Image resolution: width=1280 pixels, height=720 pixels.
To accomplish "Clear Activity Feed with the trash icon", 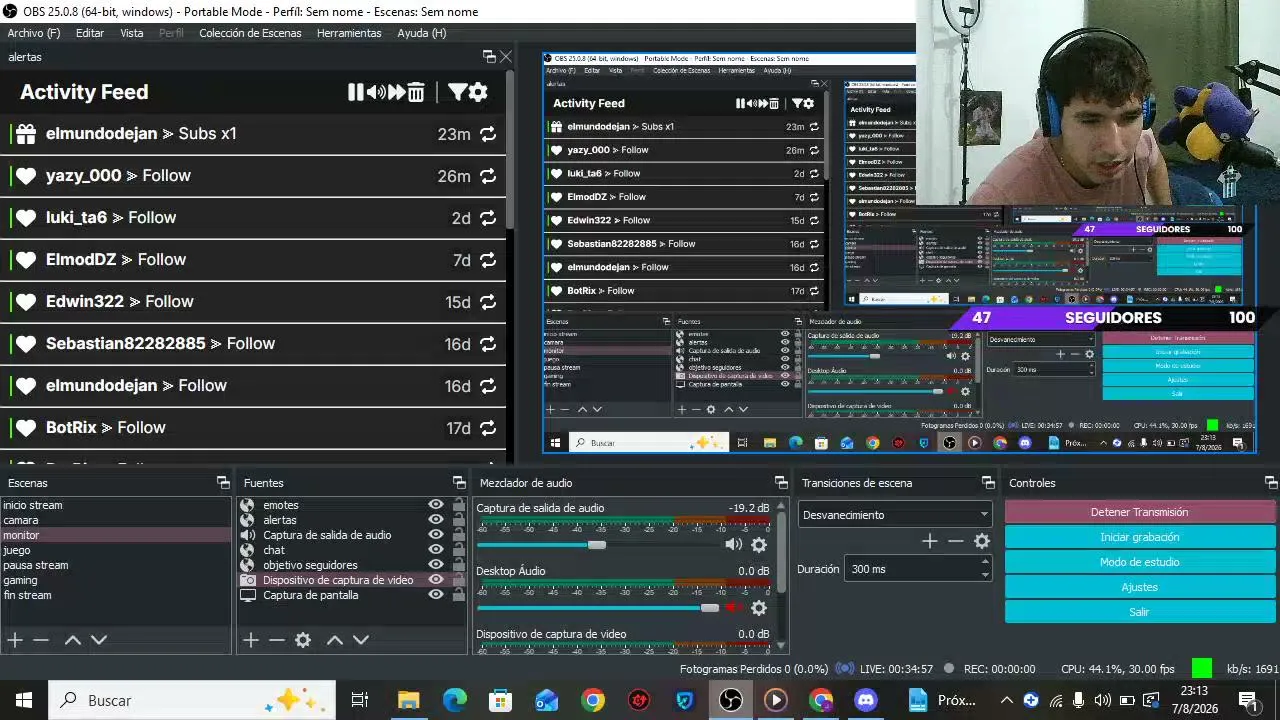I will (x=416, y=92).
